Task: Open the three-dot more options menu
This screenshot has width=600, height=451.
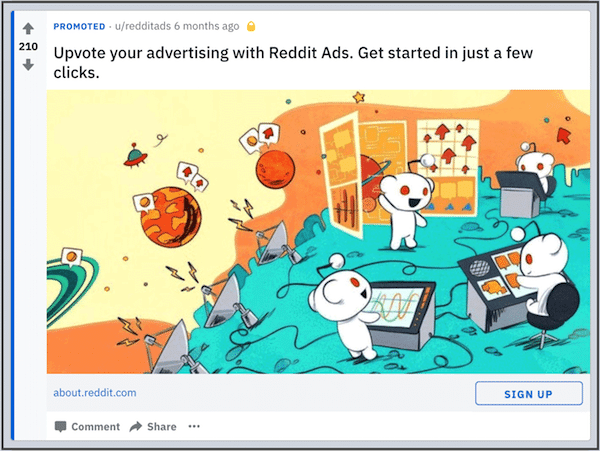Action: (194, 426)
